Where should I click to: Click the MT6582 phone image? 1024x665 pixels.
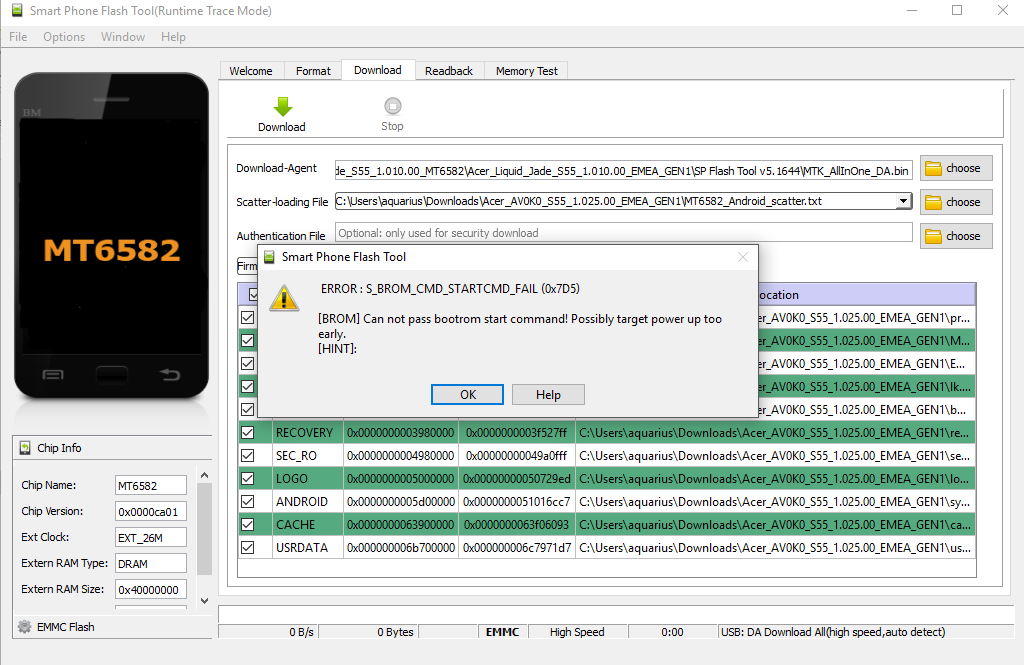tap(112, 236)
